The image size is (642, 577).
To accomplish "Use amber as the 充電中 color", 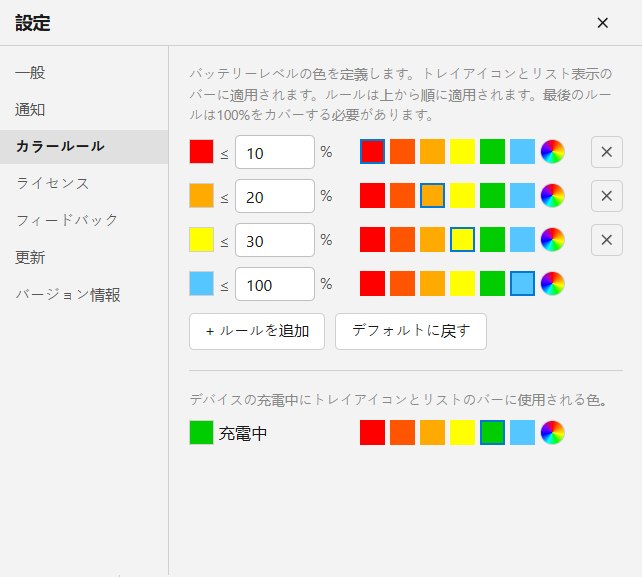I will point(432,432).
